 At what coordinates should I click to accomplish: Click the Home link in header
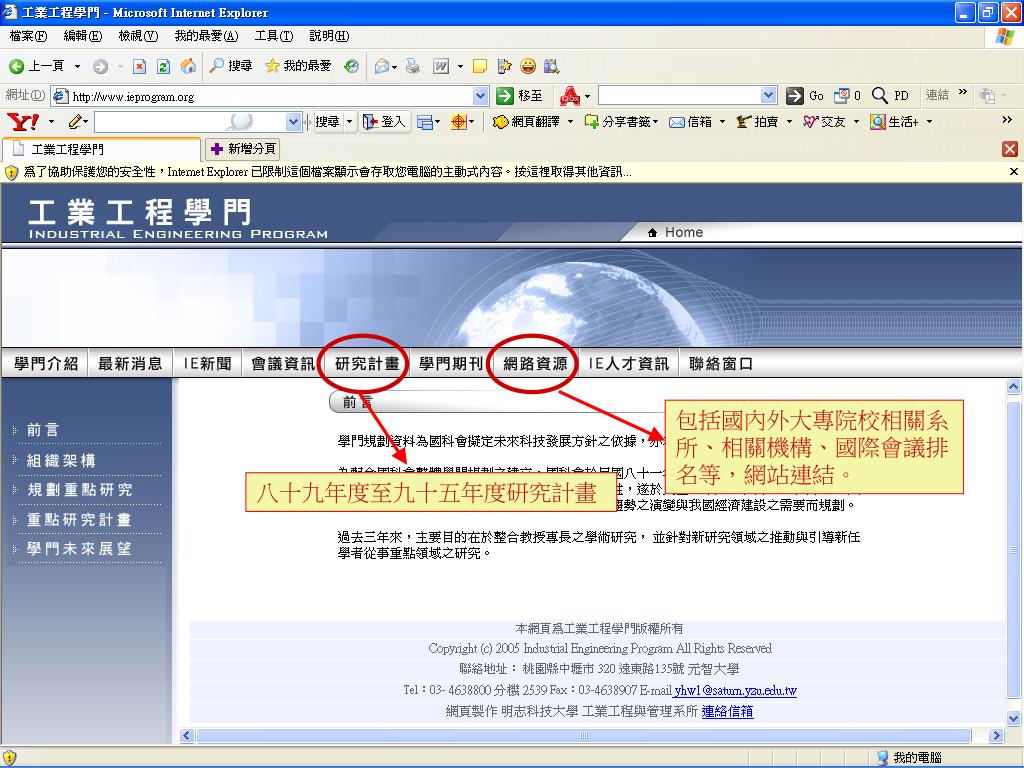(x=675, y=232)
